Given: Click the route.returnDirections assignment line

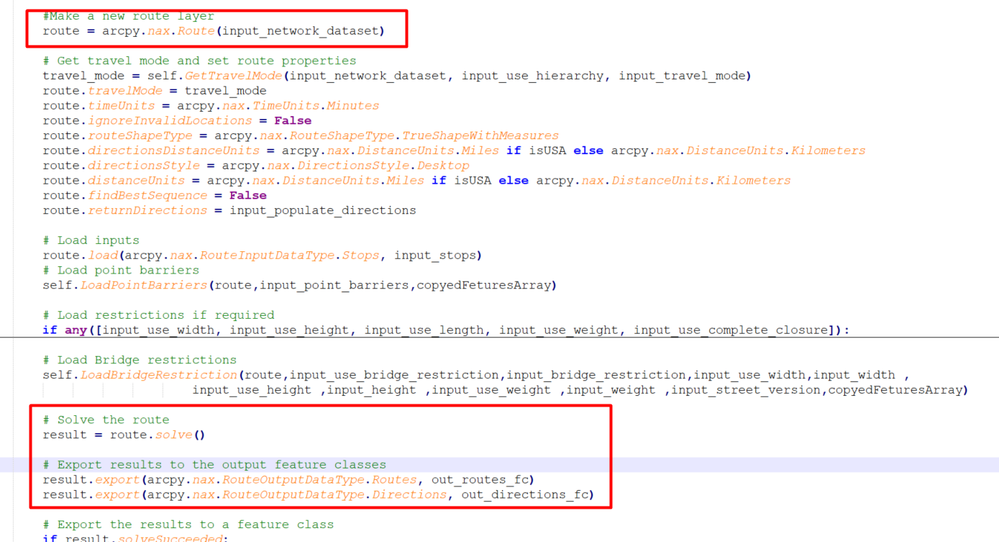Looking at the screenshot, I should click(229, 210).
